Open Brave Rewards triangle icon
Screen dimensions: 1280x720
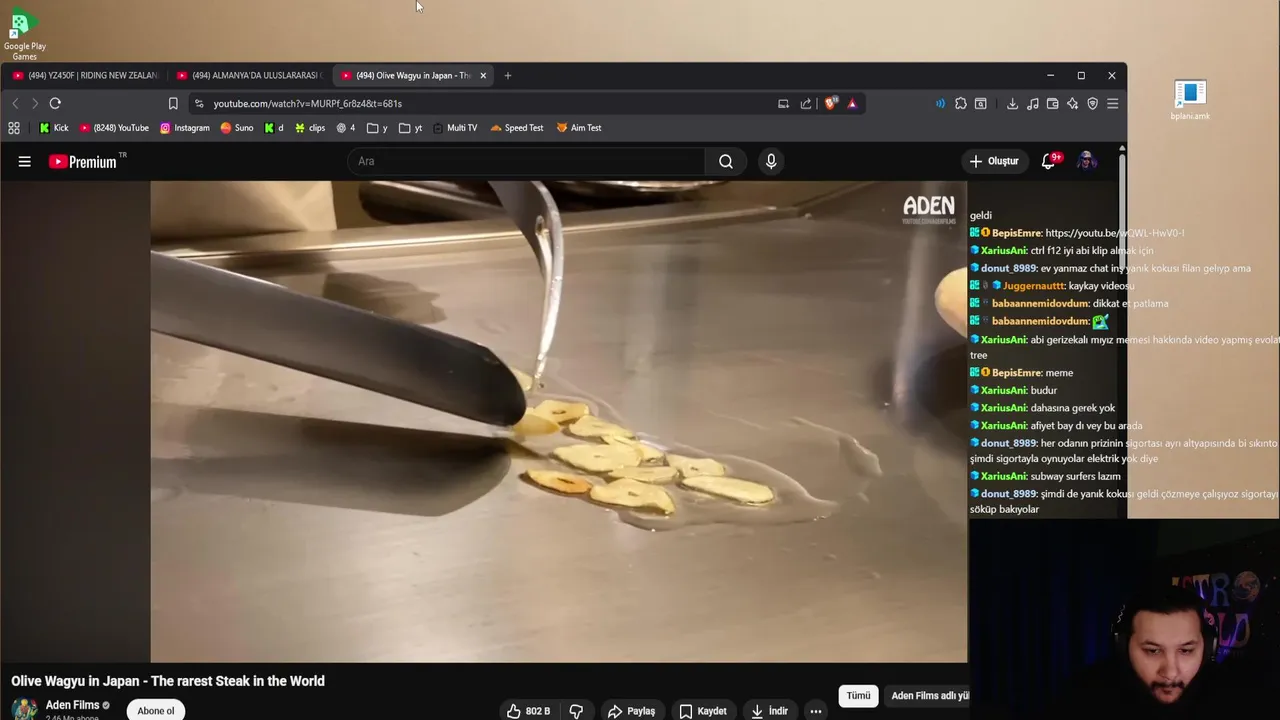(x=852, y=103)
